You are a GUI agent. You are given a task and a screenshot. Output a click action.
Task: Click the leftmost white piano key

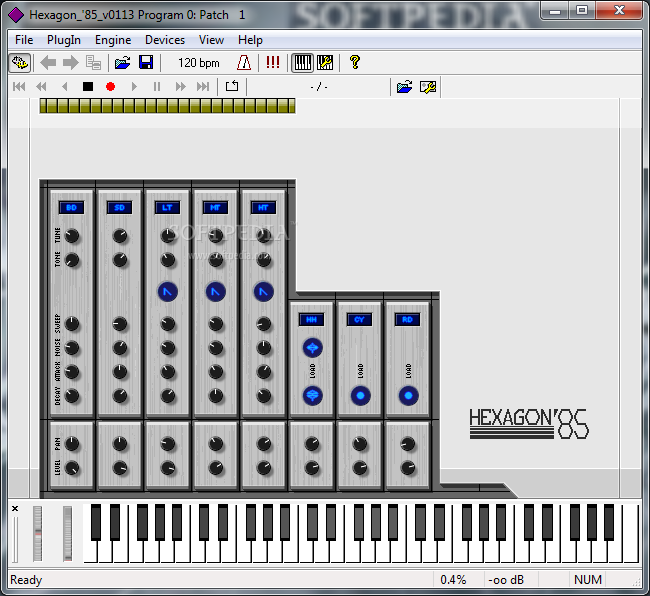[90, 551]
